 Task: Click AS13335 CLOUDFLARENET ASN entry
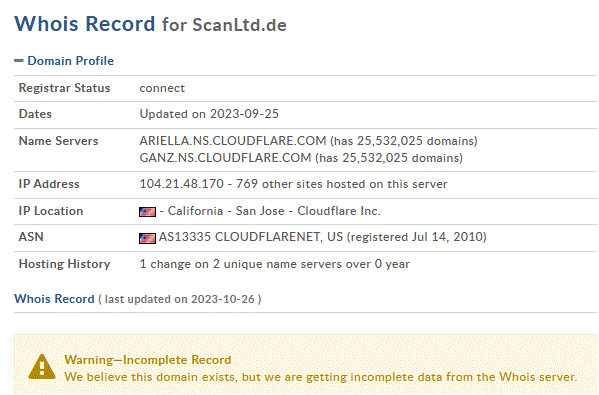(x=251, y=237)
